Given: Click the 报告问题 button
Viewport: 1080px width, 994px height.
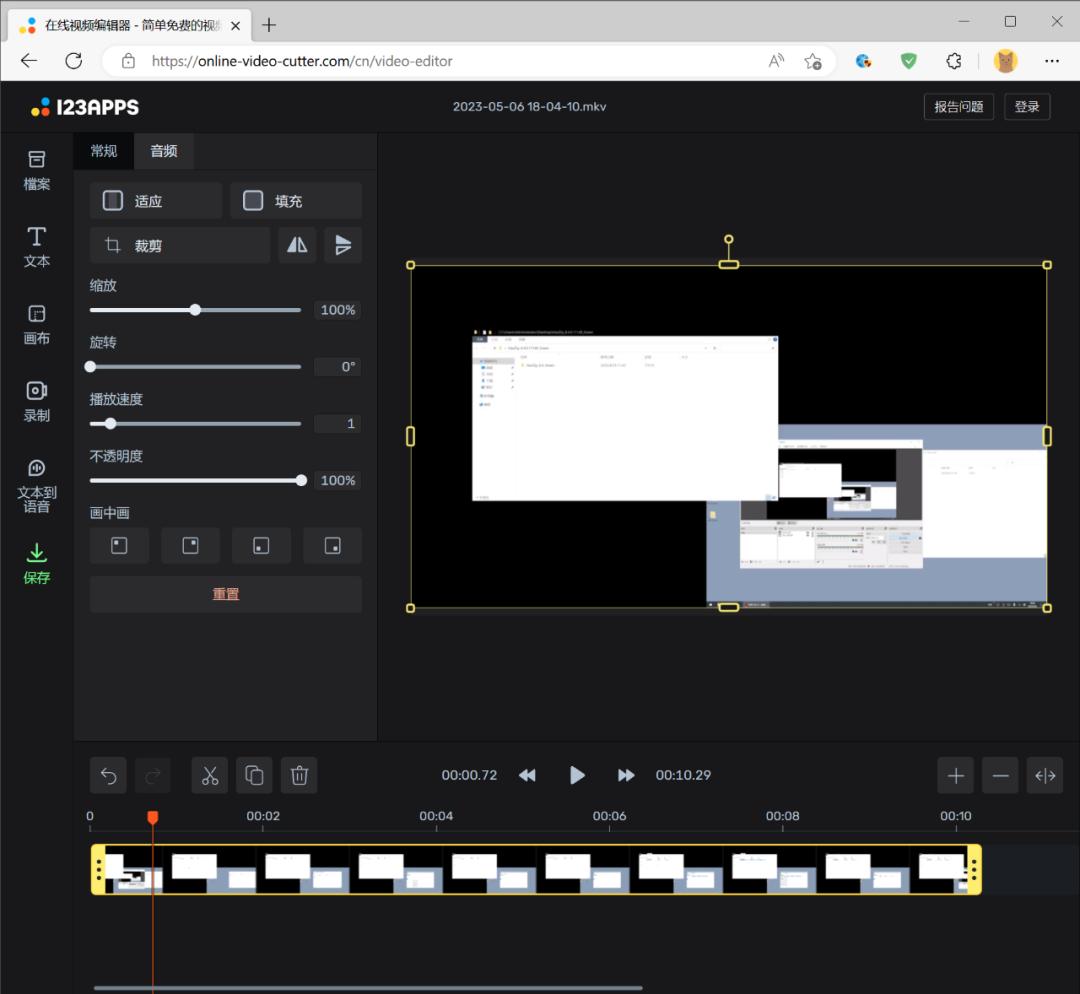Looking at the screenshot, I should click(x=958, y=107).
